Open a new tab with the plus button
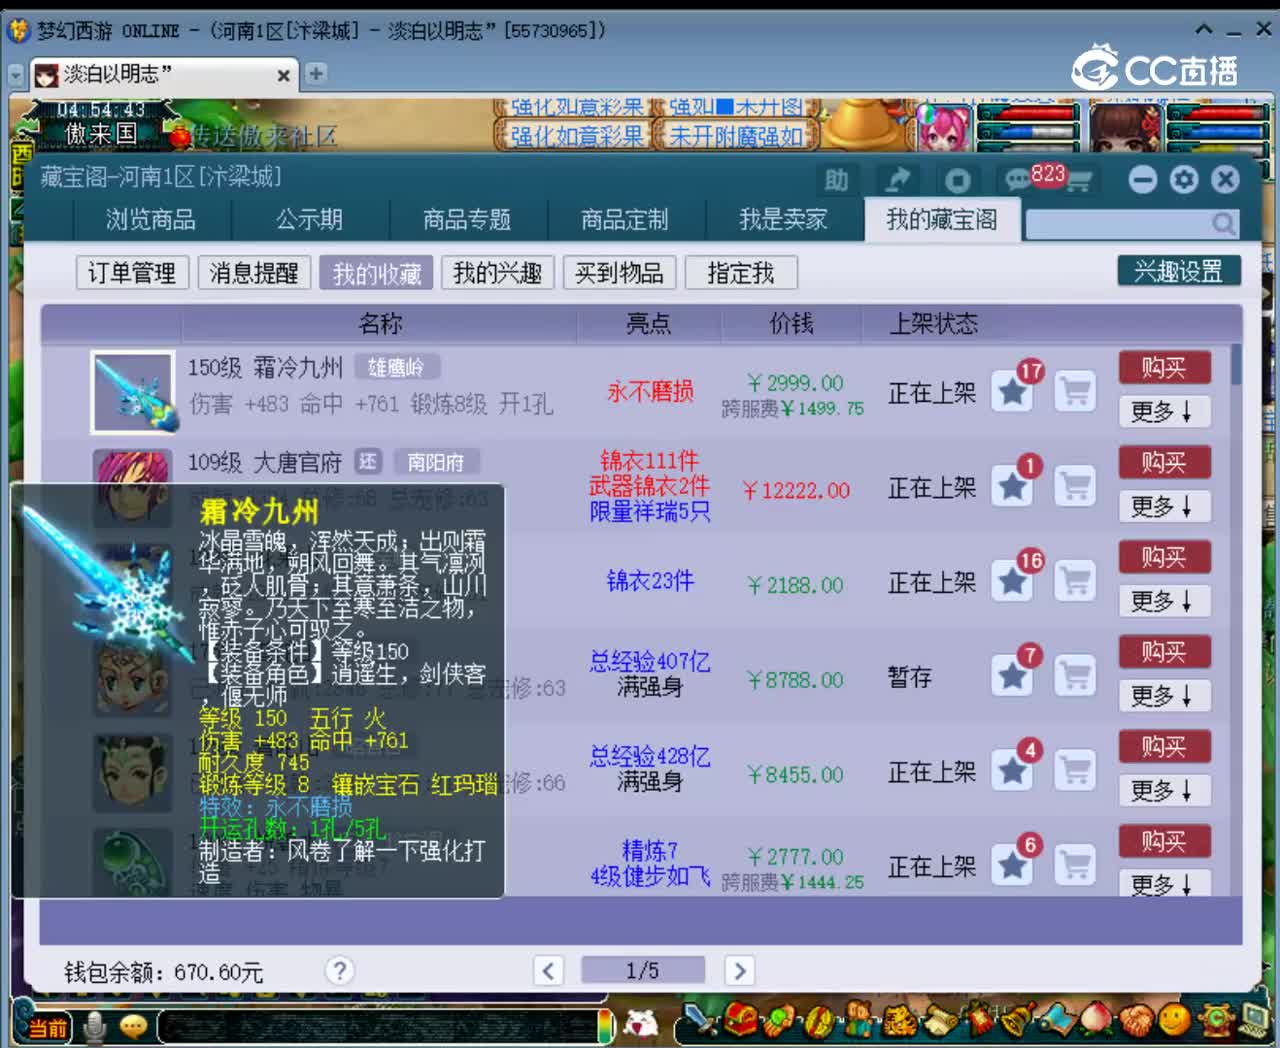The image size is (1280, 1048). [x=316, y=74]
